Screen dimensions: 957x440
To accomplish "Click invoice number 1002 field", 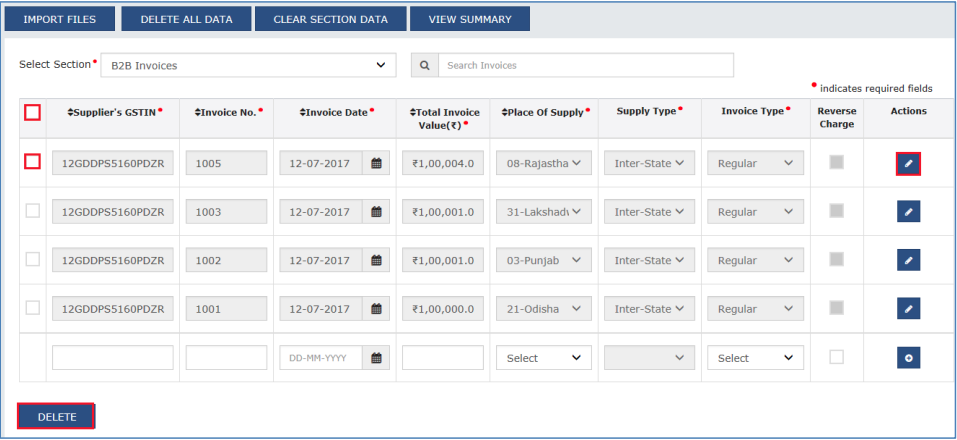I will tap(226, 260).
